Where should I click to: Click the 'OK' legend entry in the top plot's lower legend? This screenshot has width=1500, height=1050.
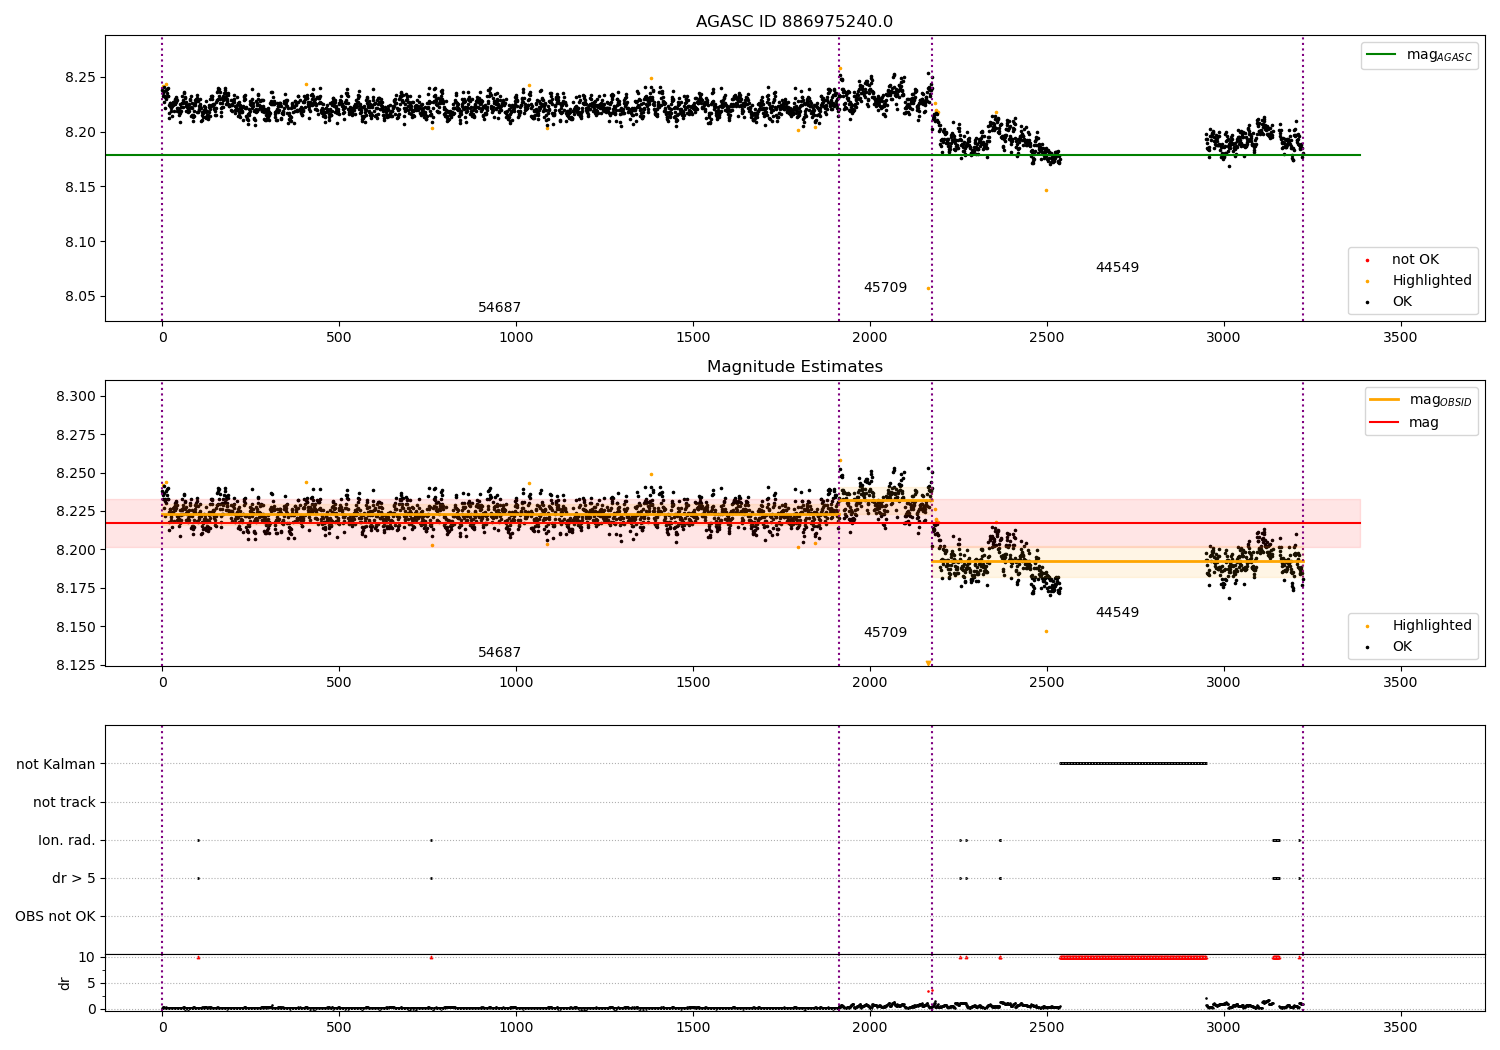1390,302
